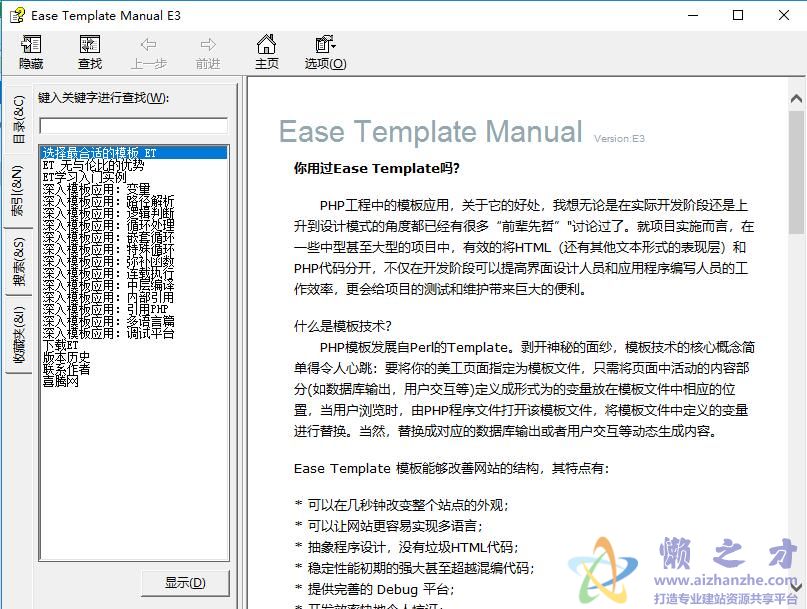Select index entry 深入模板应用：弥补函数
The height and width of the screenshot is (609, 807).
pos(108,261)
